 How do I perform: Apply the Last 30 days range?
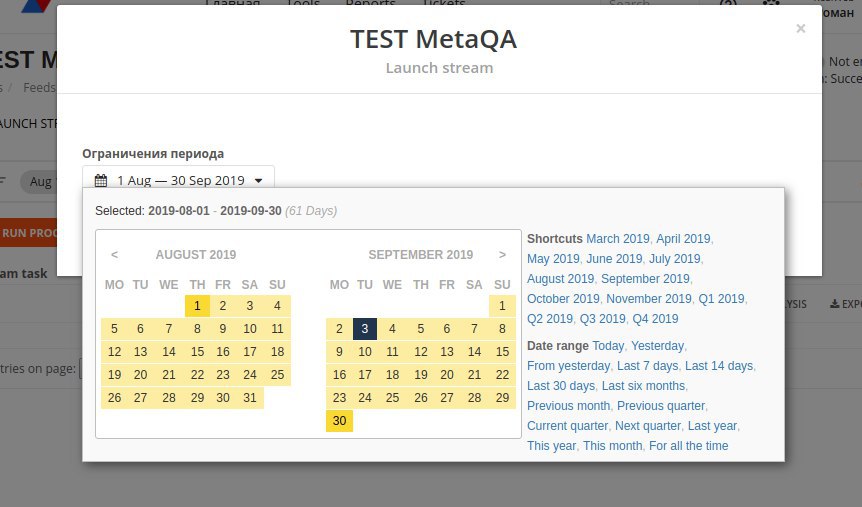561,386
